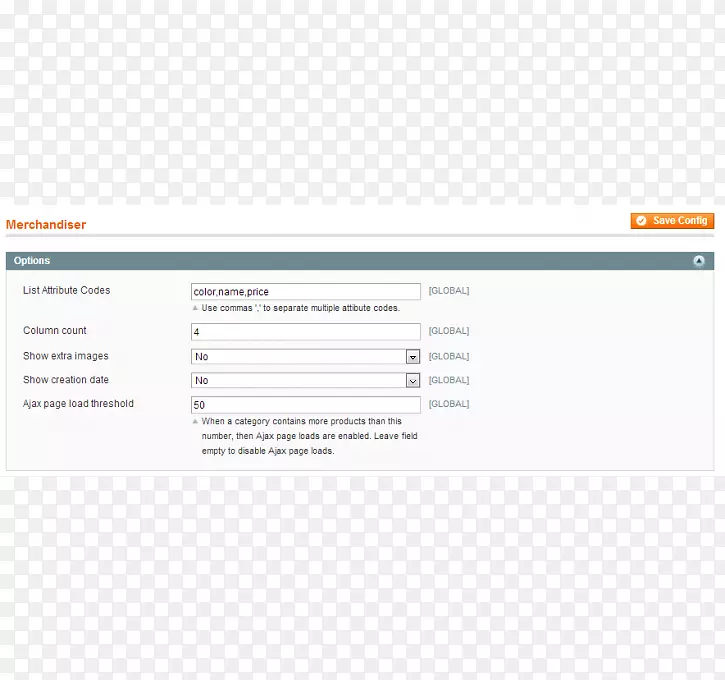Click the Merchandiser page heading
This screenshot has width=725, height=680.
tap(46, 225)
